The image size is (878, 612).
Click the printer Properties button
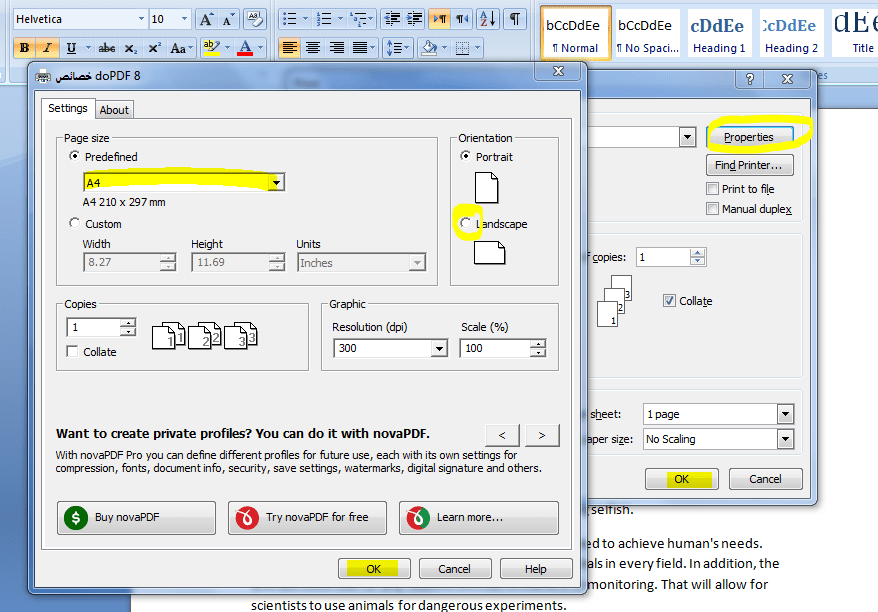749,137
